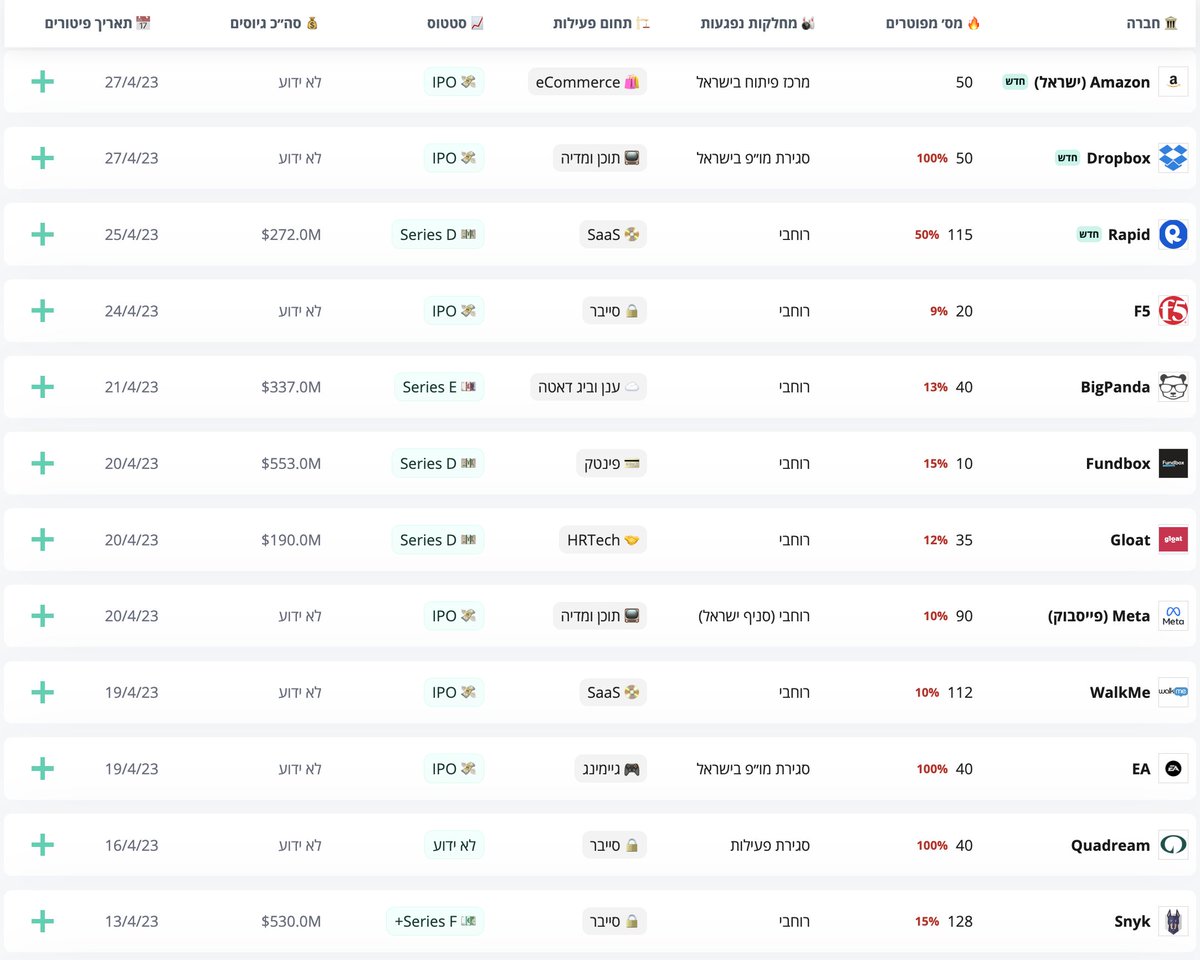Click Series D badge in Rapid row

[437, 234]
